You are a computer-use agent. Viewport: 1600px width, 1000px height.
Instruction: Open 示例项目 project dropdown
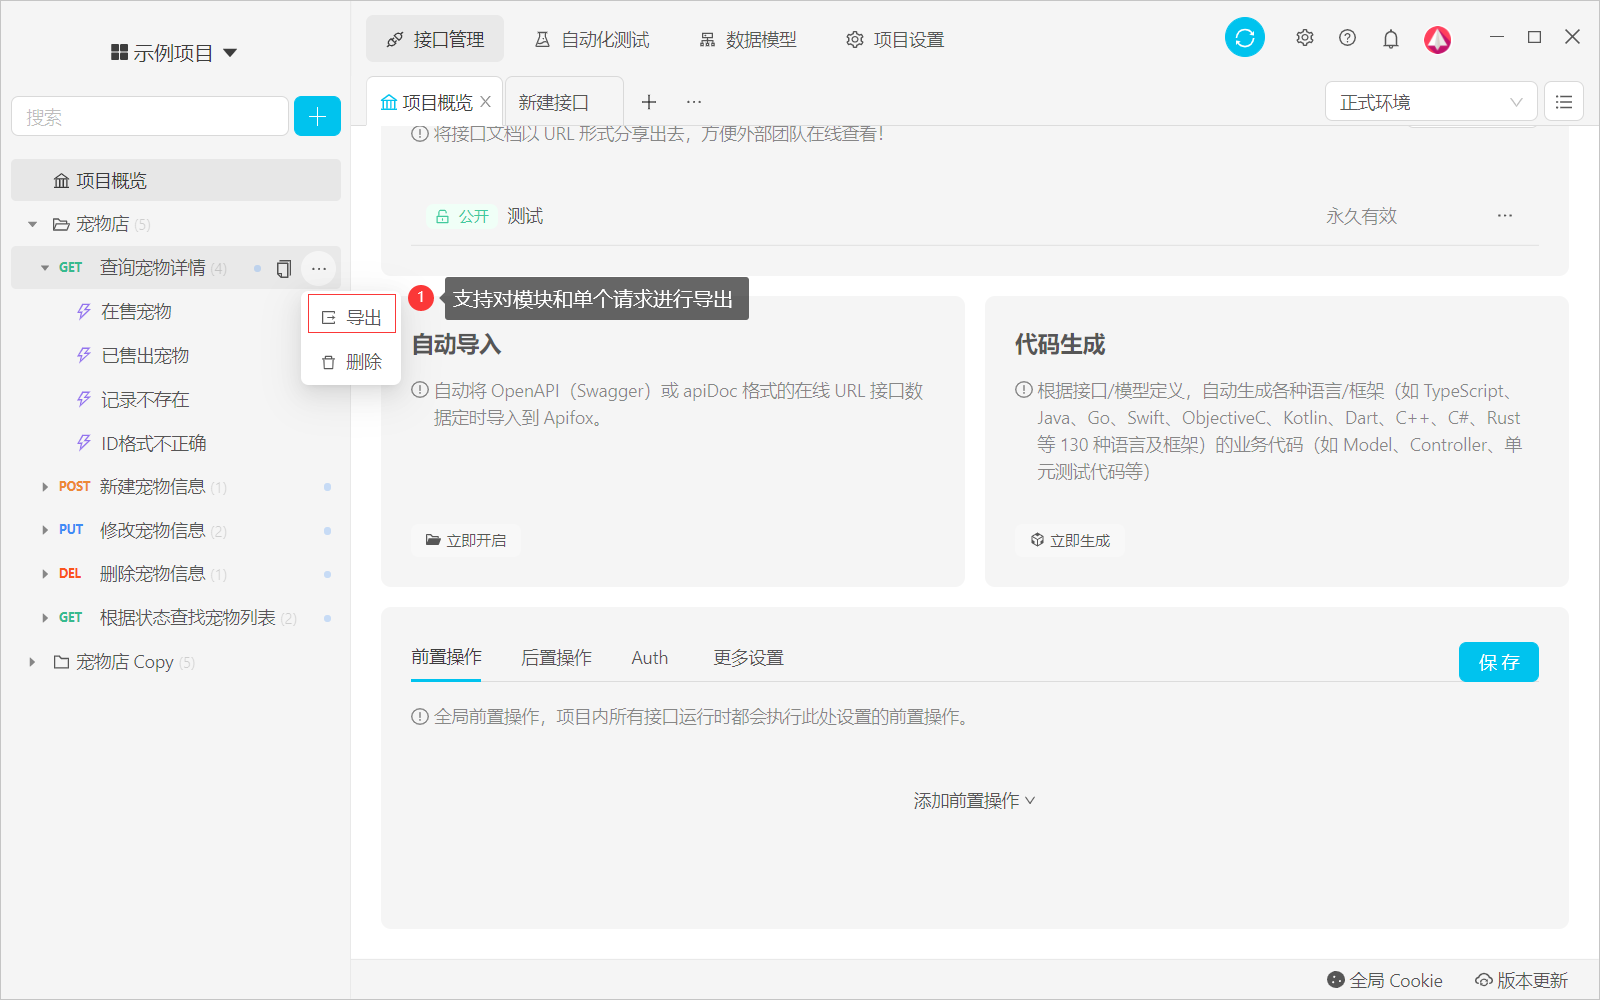(173, 53)
